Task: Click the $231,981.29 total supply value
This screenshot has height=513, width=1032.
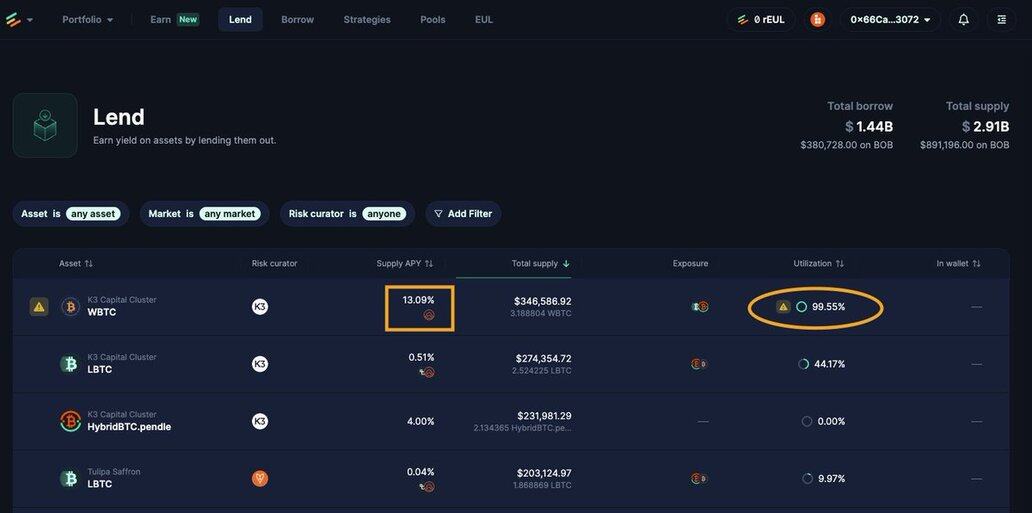Action: point(544,416)
